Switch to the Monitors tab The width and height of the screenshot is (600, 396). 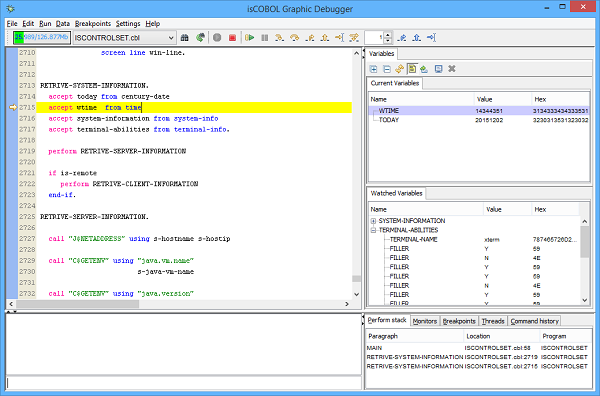(x=425, y=321)
